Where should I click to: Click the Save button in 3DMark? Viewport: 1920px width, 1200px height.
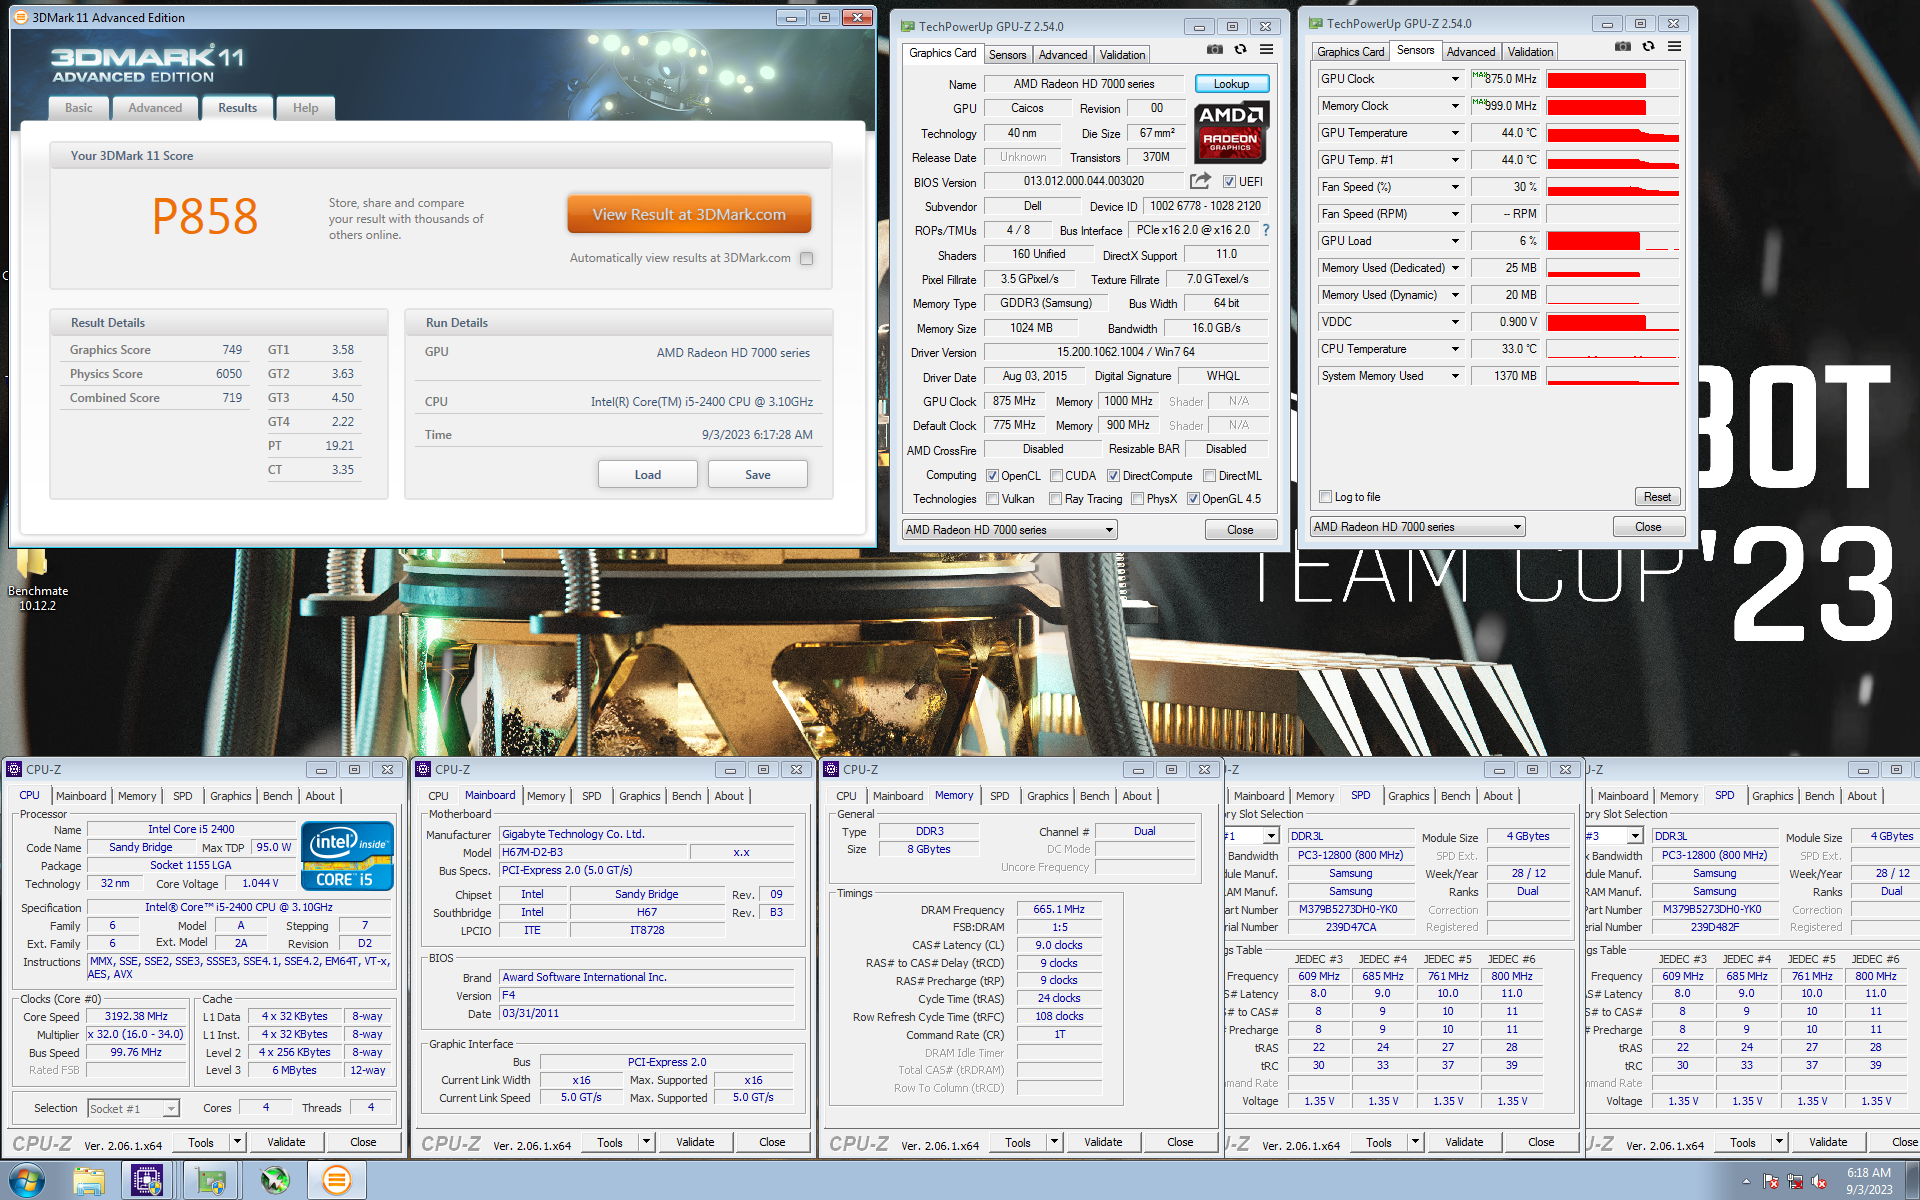[x=757, y=475]
